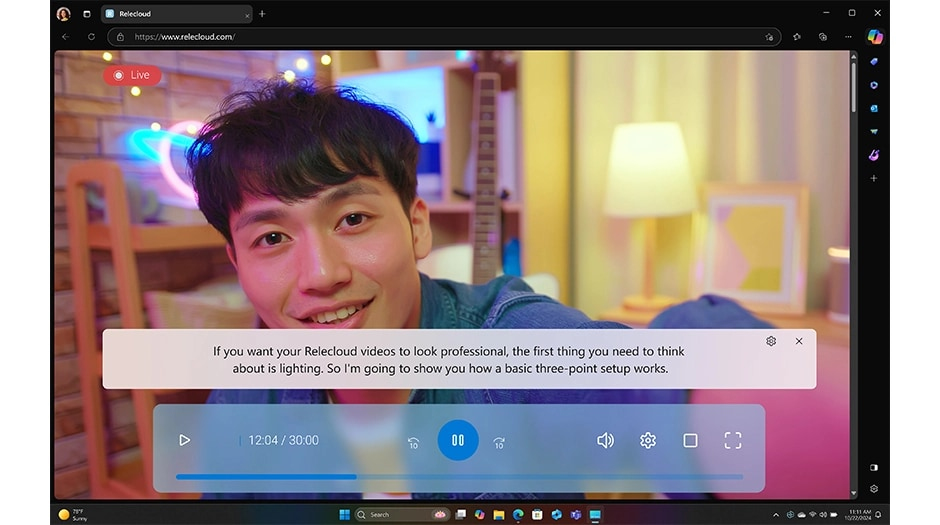Open the purple sidebar app icon
This screenshot has width=940, height=525.
(874, 155)
